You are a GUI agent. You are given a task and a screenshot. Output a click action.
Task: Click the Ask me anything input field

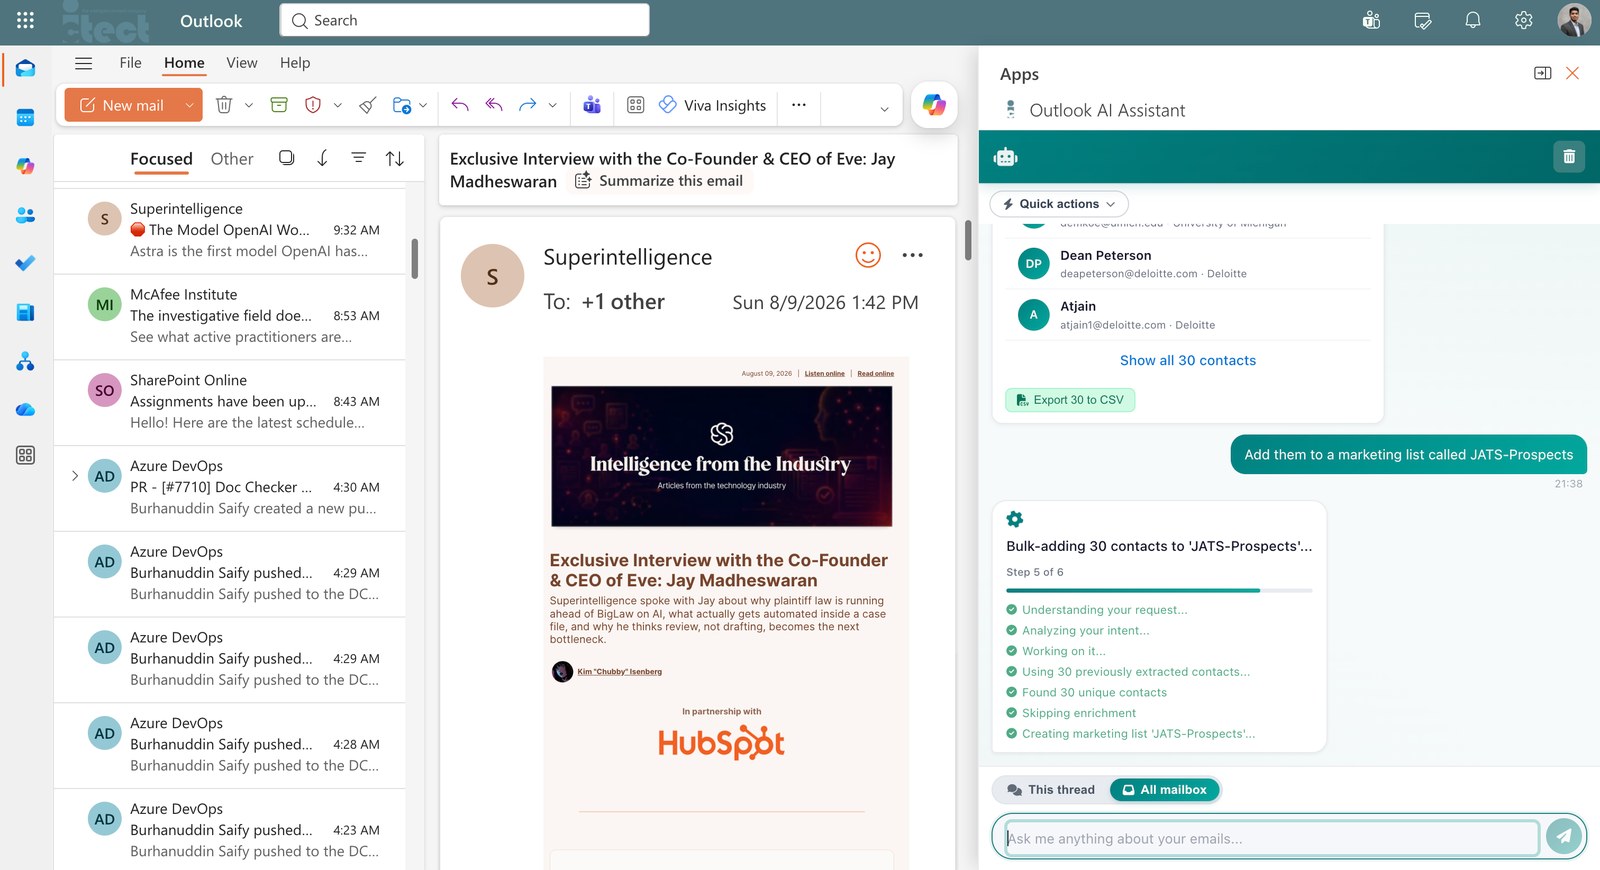coord(1271,838)
